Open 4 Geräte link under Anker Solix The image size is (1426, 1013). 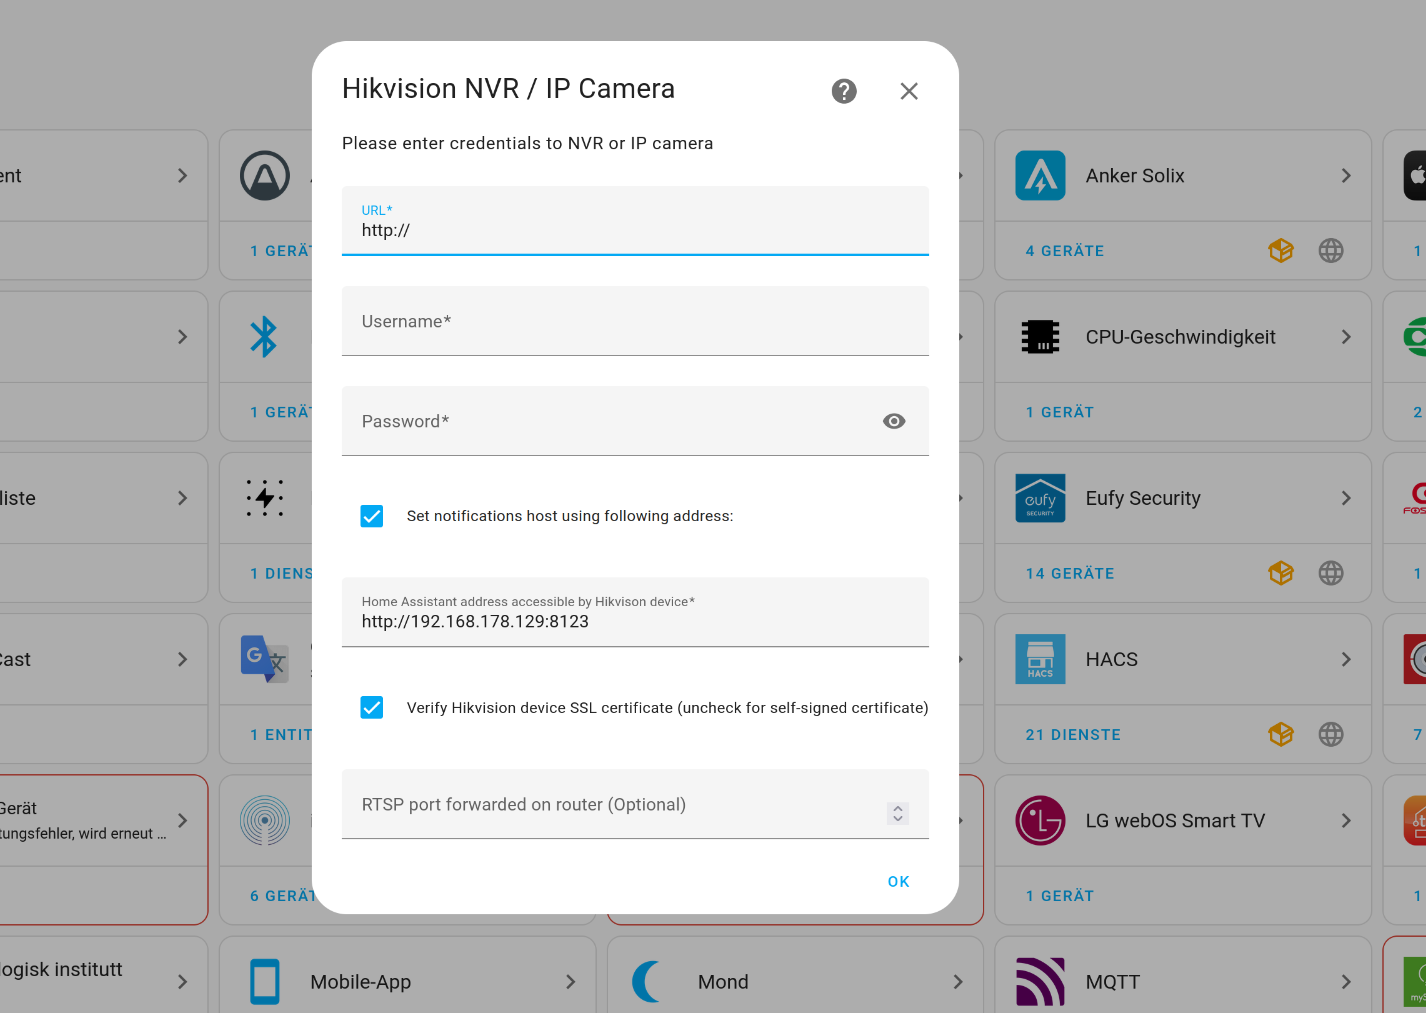coord(1065,251)
